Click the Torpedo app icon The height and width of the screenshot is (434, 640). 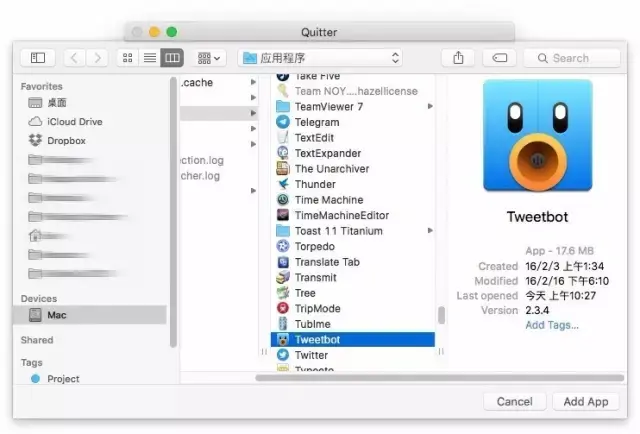[x=283, y=246]
